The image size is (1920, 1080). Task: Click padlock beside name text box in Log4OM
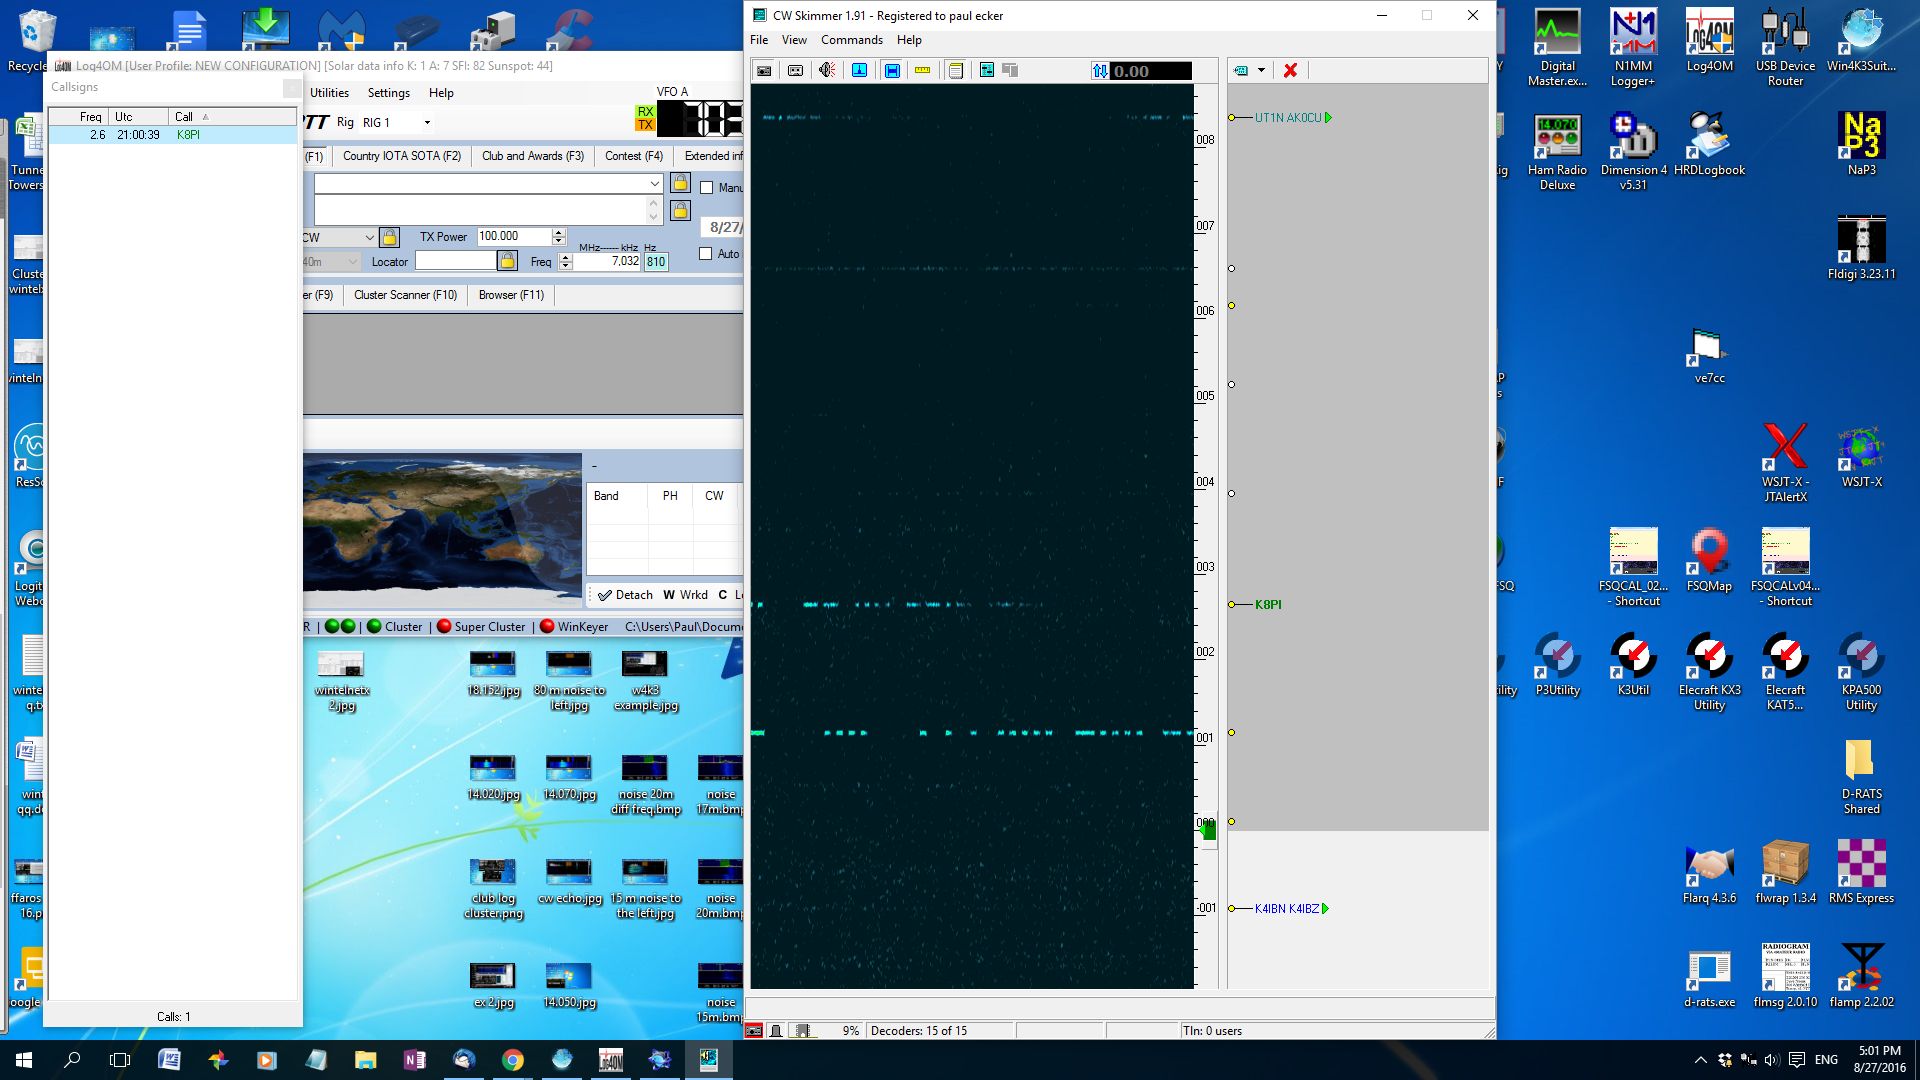680,210
